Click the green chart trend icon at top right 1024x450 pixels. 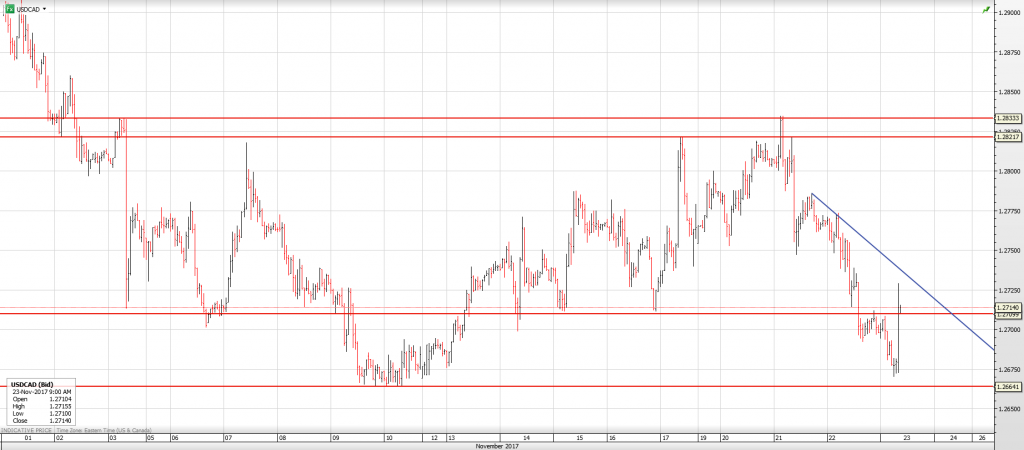click(x=986, y=9)
